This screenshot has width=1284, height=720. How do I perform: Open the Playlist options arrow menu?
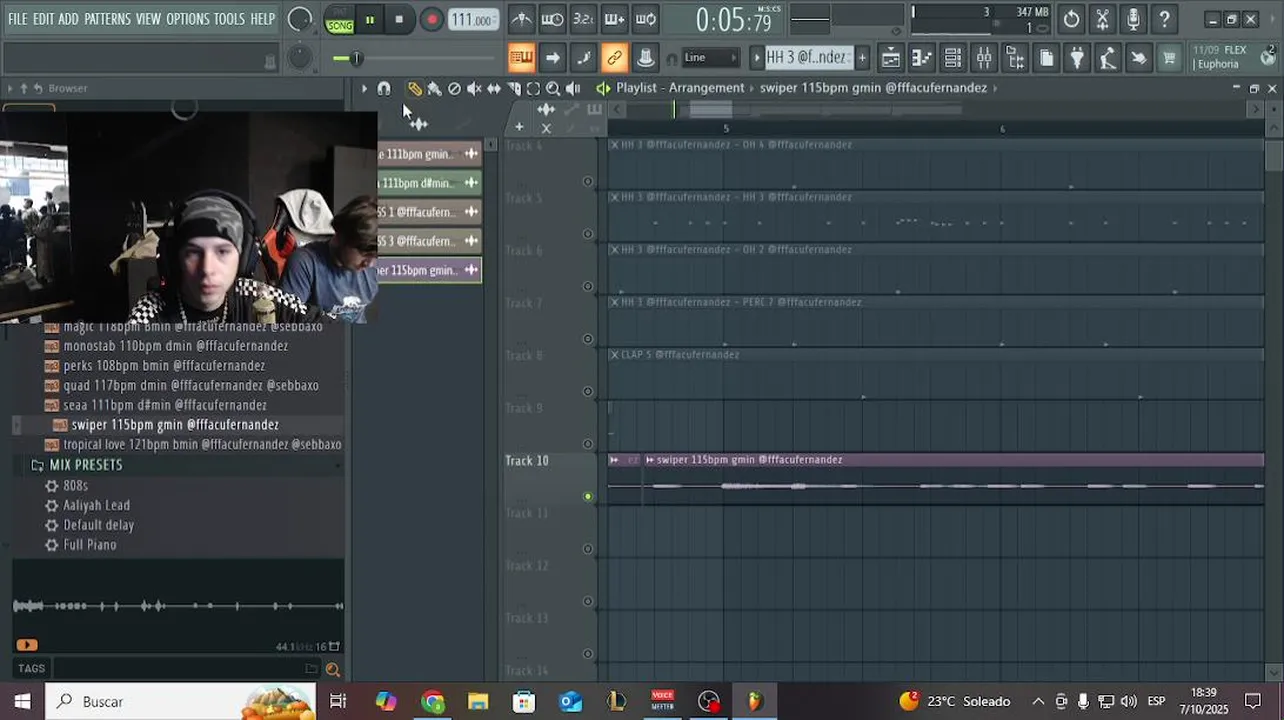coord(364,89)
